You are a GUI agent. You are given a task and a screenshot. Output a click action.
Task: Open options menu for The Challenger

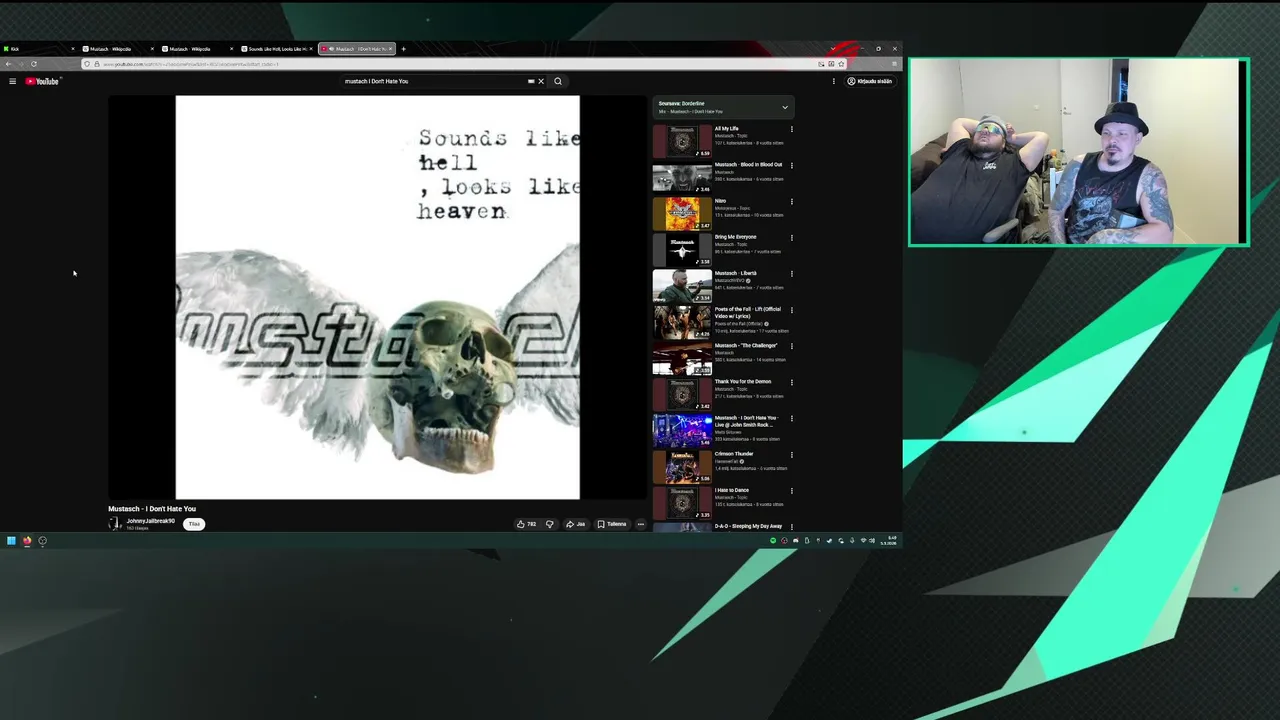tap(792, 346)
